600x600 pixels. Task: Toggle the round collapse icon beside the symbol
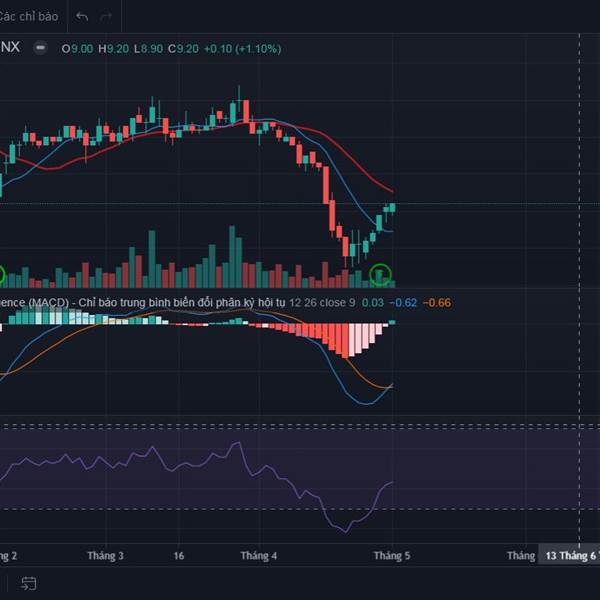40,48
